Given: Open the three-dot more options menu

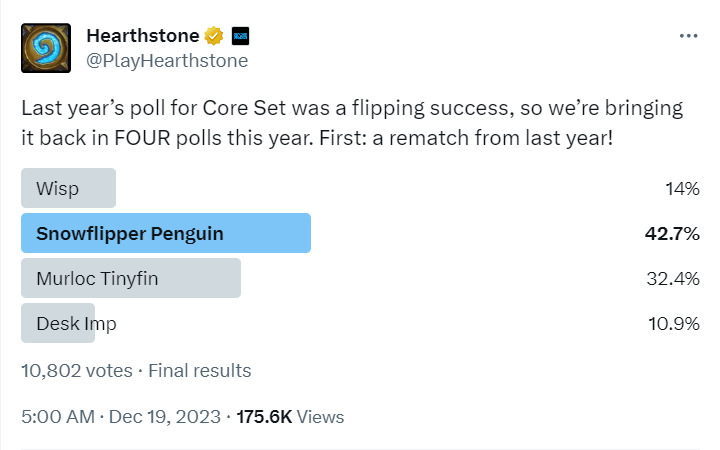Looking at the screenshot, I should [x=688, y=36].
